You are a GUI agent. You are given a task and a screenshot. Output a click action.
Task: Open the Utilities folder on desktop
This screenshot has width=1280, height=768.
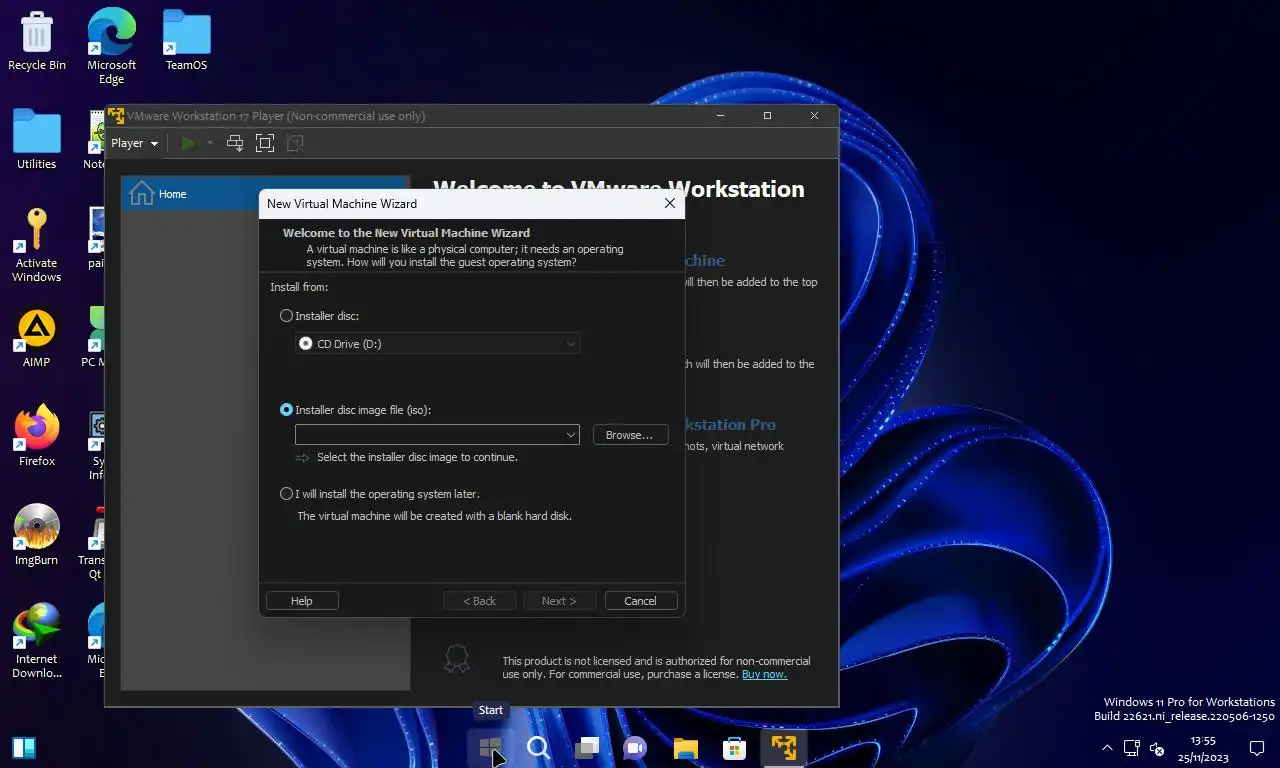pos(37,140)
